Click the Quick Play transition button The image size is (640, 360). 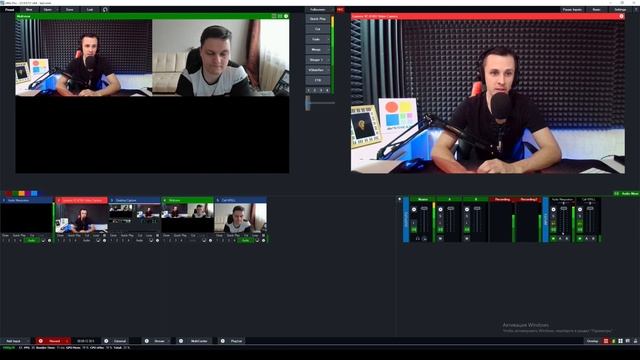pos(317,19)
